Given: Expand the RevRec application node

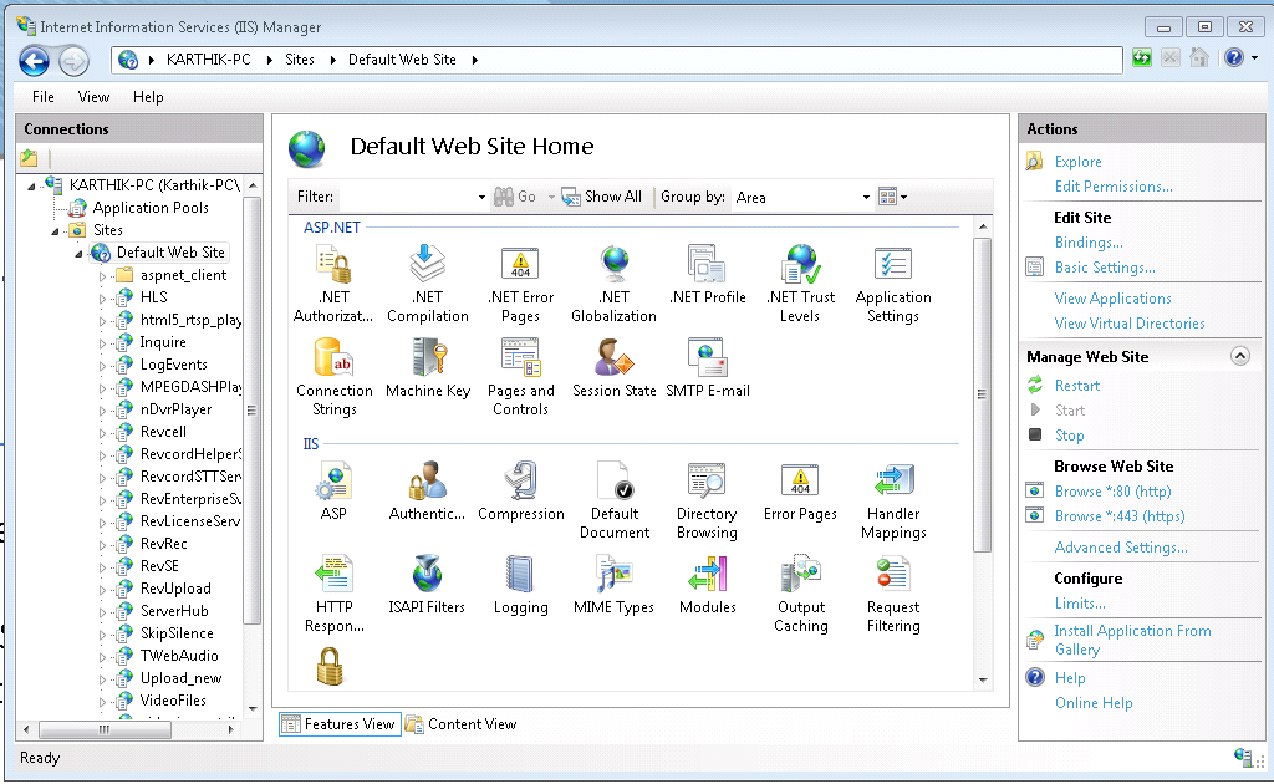Looking at the screenshot, I should pyautogui.click(x=102, y=544).
